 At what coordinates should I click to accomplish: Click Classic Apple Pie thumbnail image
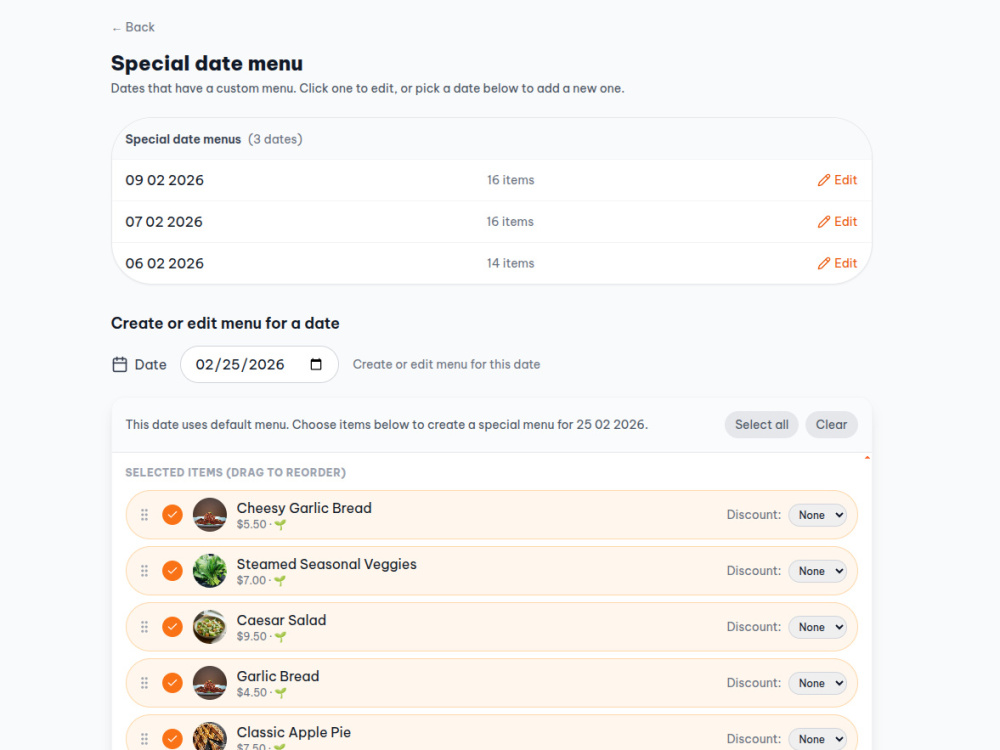(x=210, y=736)
